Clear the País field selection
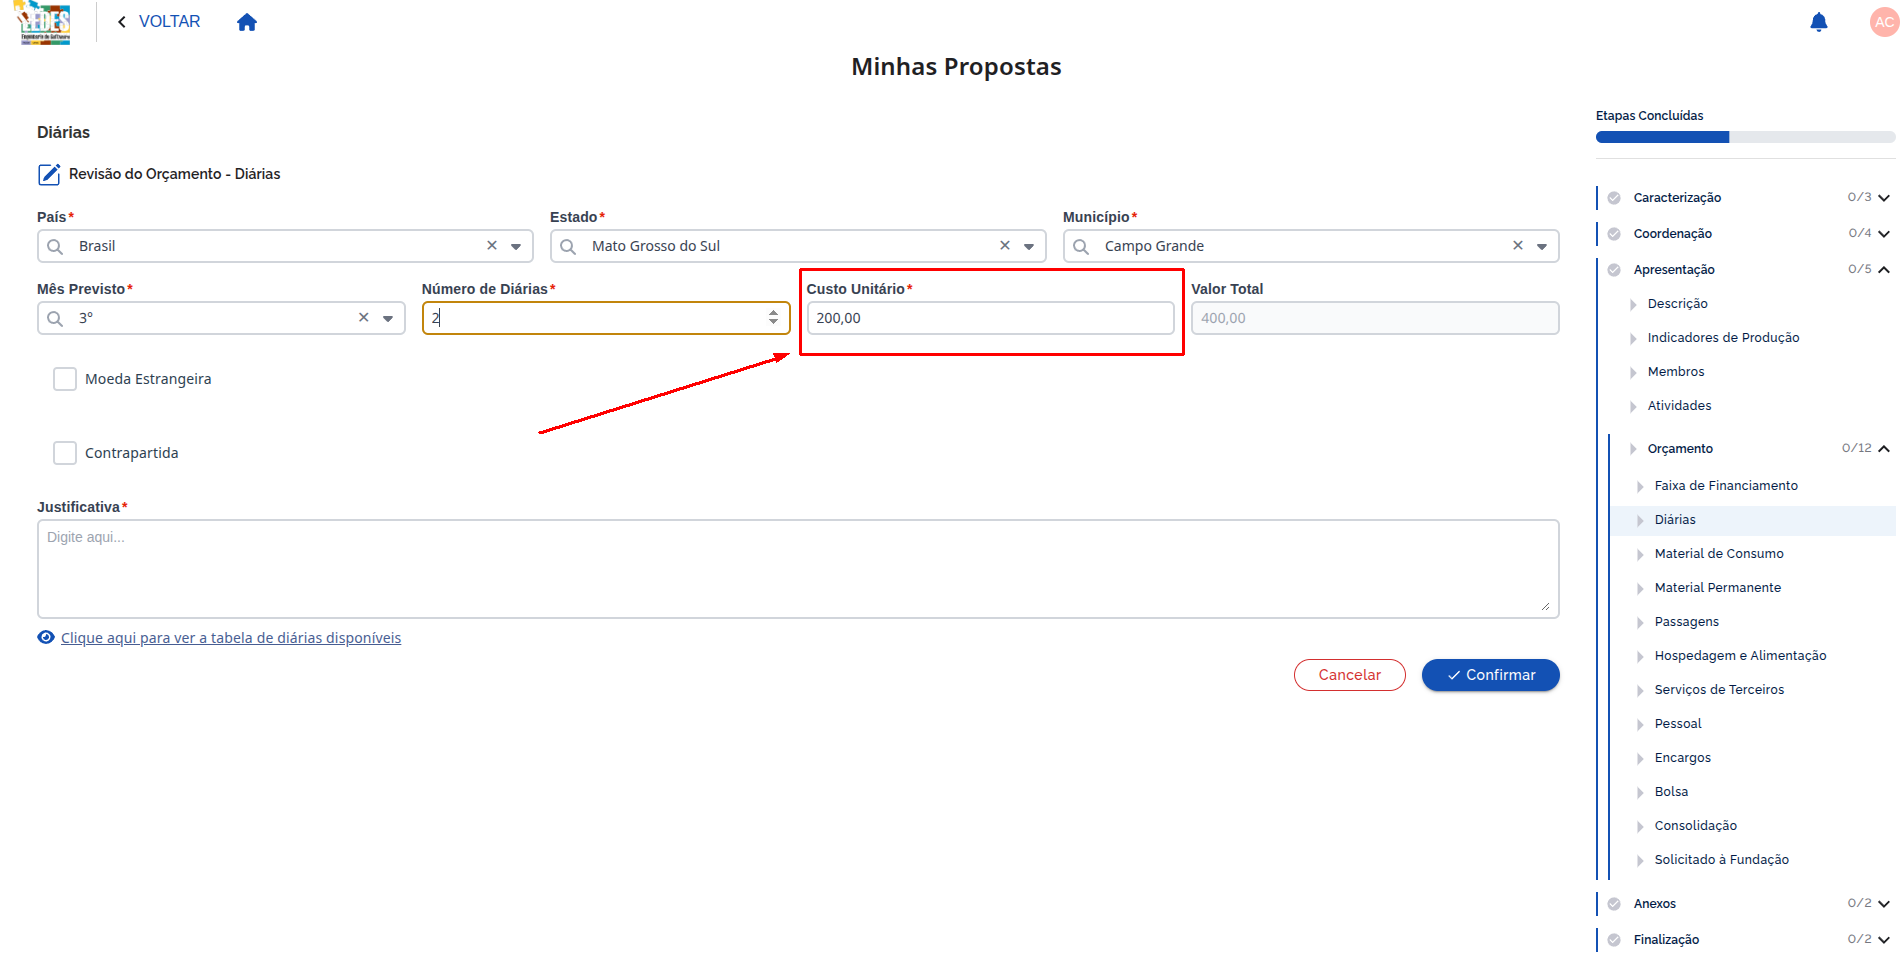Image resolution: width=1903 pixels, height=956 pixels. pyautogui.click(x=492, y=245)
